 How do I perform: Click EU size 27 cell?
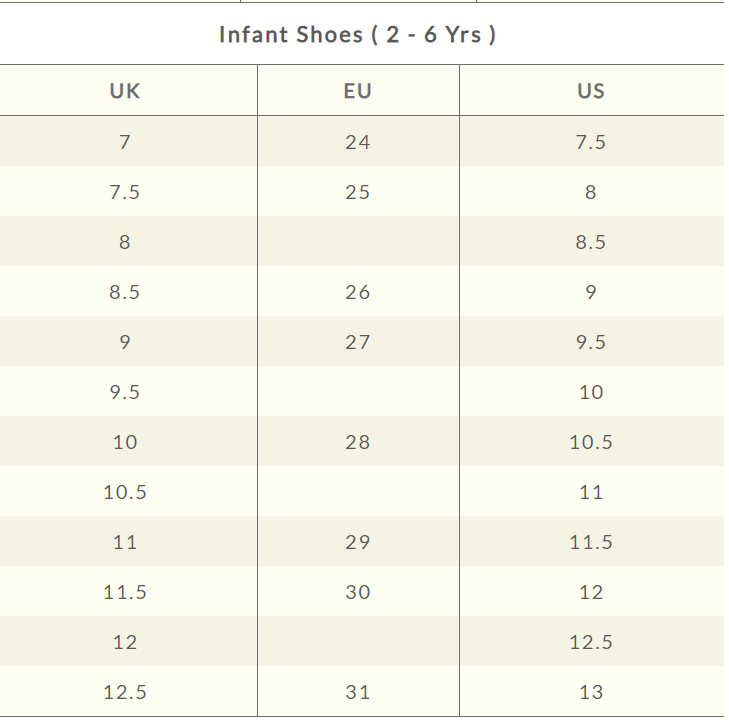[x=357, y=342]
